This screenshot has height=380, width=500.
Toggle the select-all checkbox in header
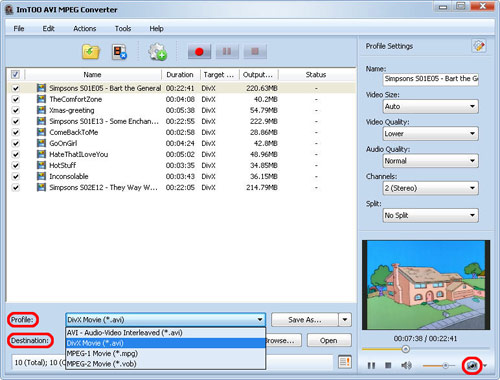[x=15, y=74]
